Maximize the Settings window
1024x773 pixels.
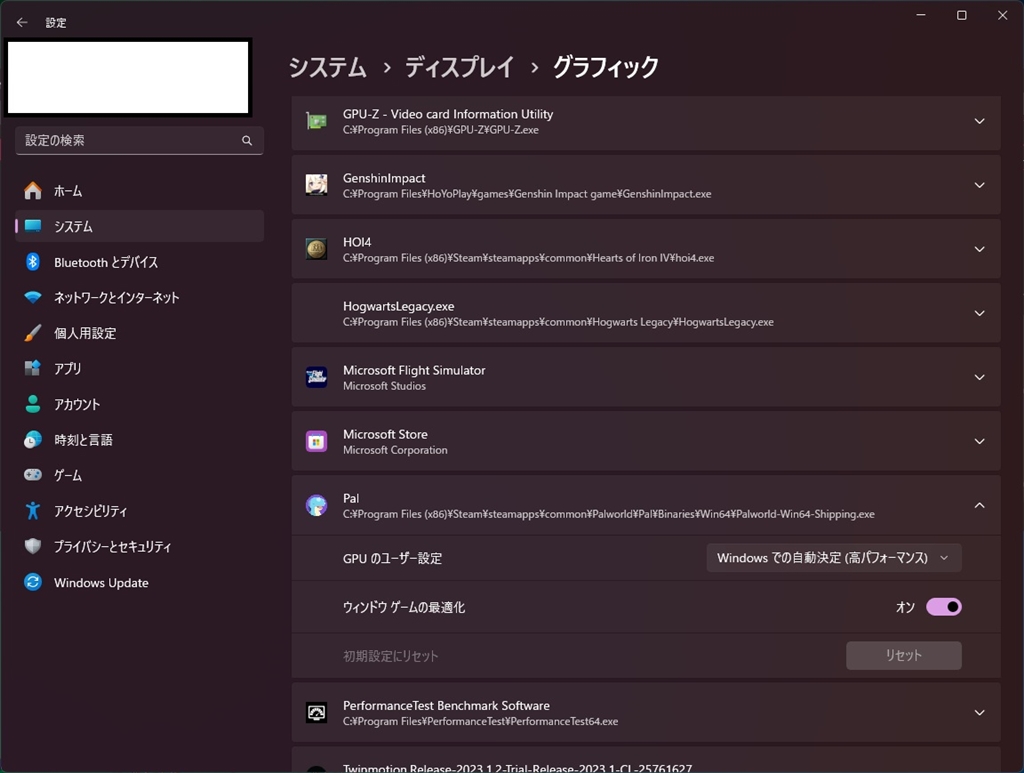click(962, 15)
